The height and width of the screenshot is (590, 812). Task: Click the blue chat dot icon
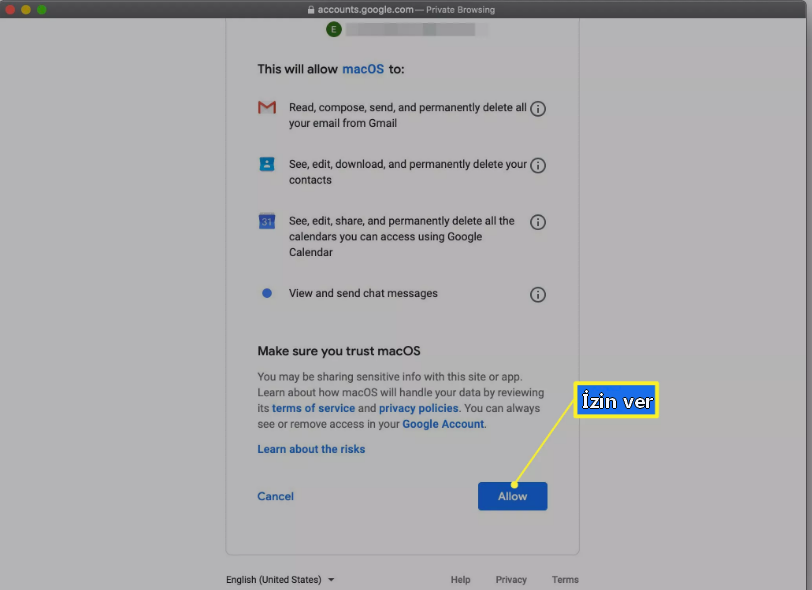coord(267,293)
